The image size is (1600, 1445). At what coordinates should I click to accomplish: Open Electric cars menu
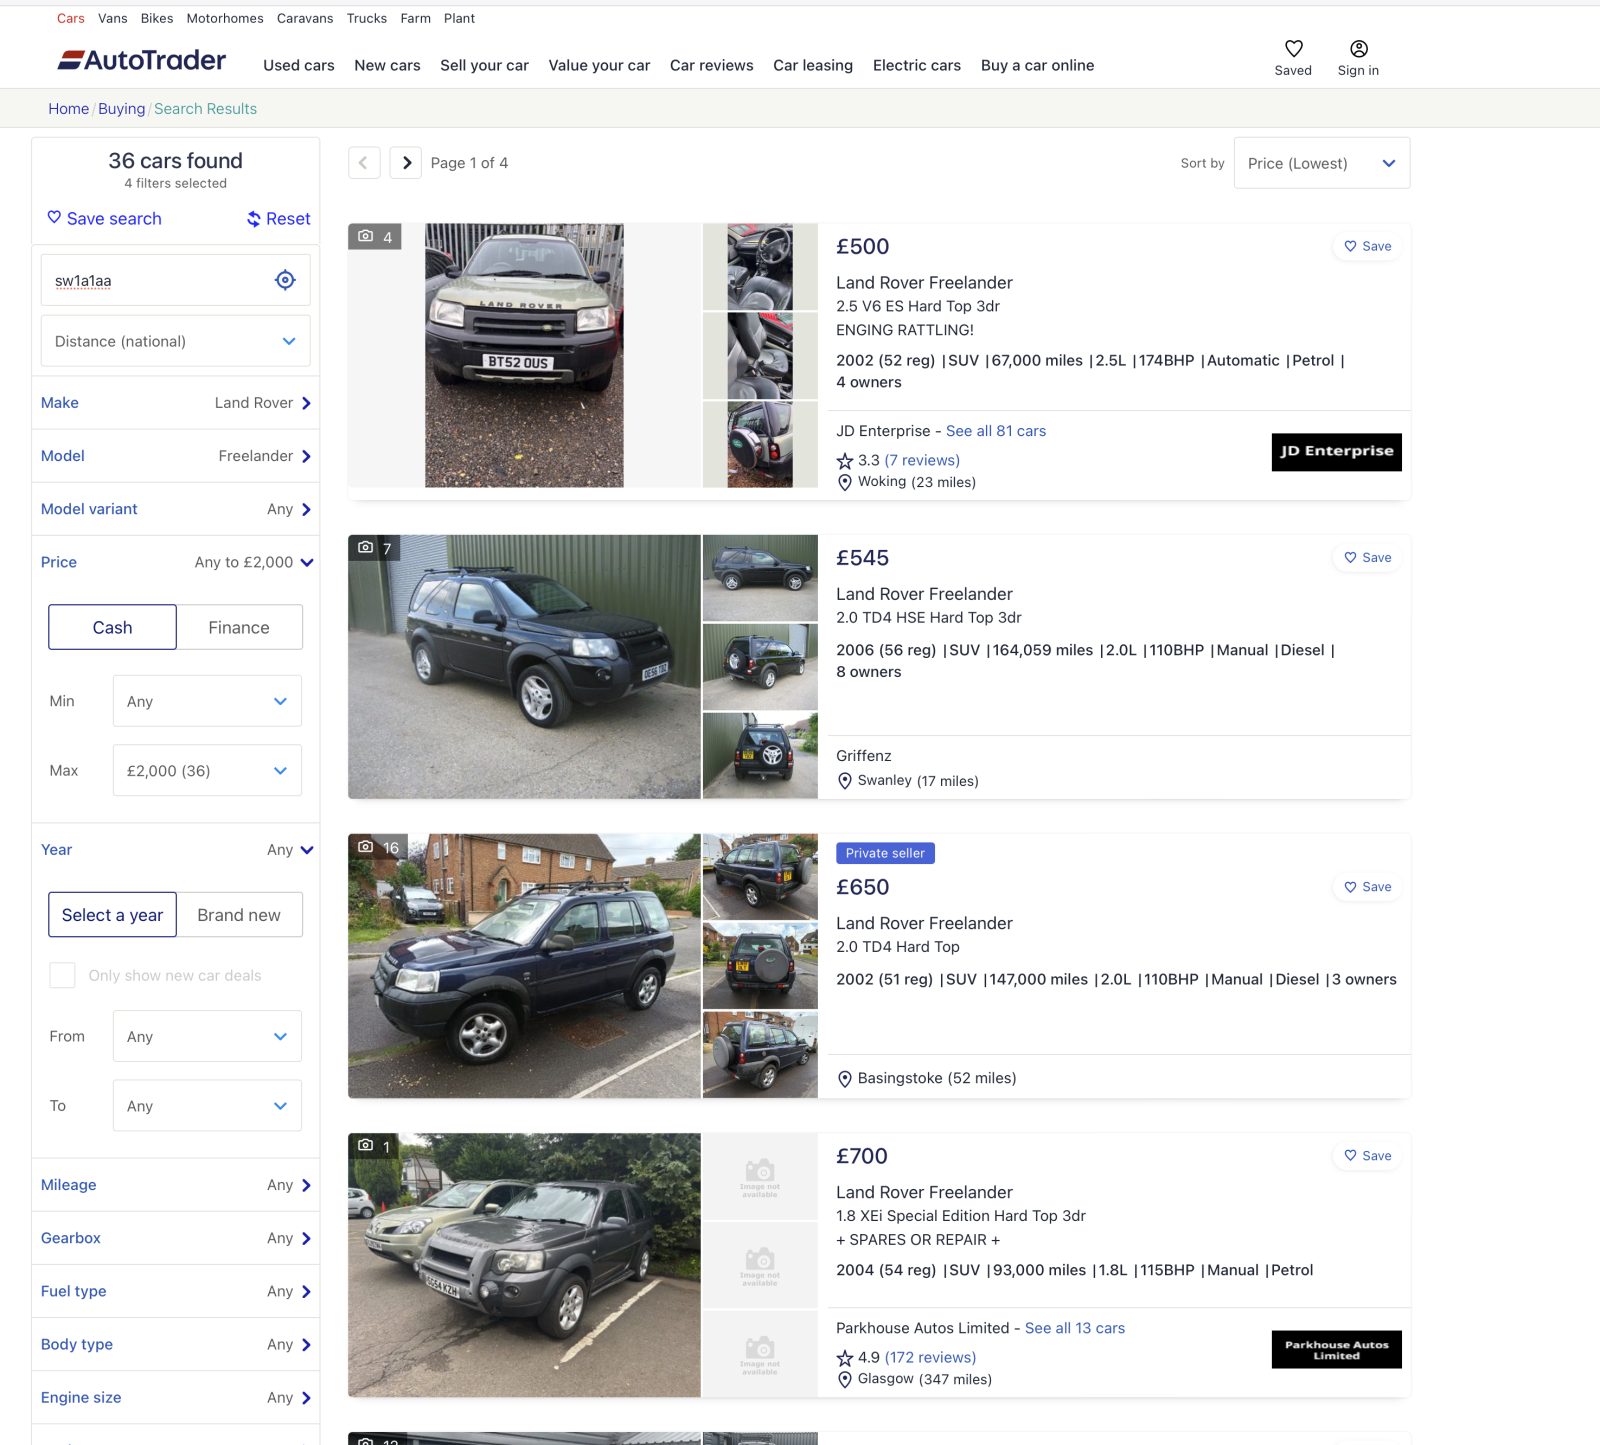click(916, 65)
